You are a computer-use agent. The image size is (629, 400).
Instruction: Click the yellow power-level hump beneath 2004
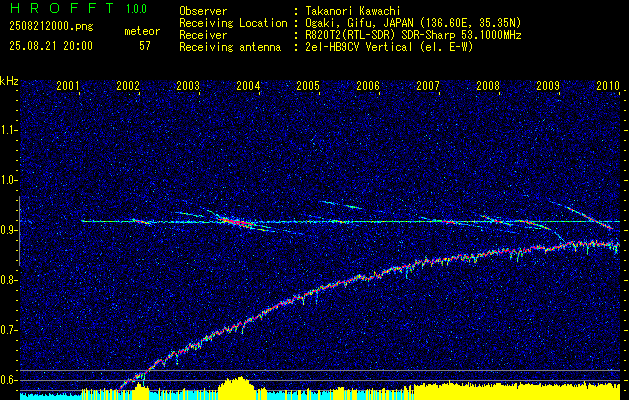click(237, 387)
